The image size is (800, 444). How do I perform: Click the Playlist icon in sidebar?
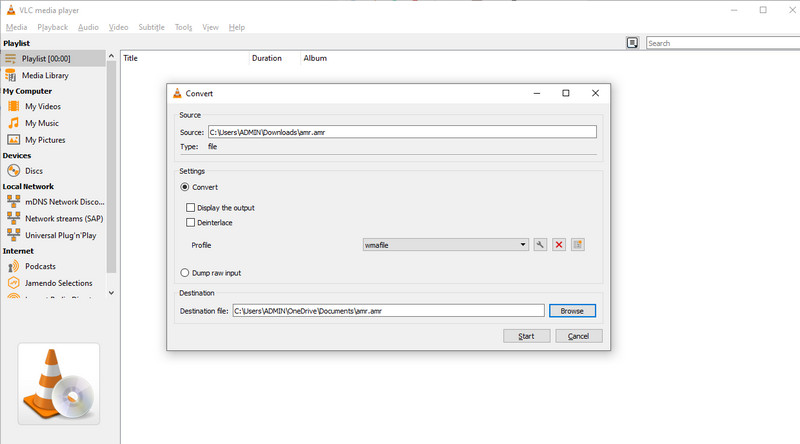(10, 59)
